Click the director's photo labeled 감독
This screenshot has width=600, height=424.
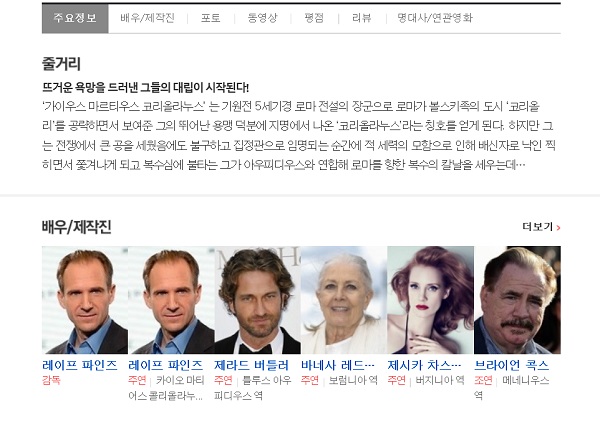(x=85, y=300)
